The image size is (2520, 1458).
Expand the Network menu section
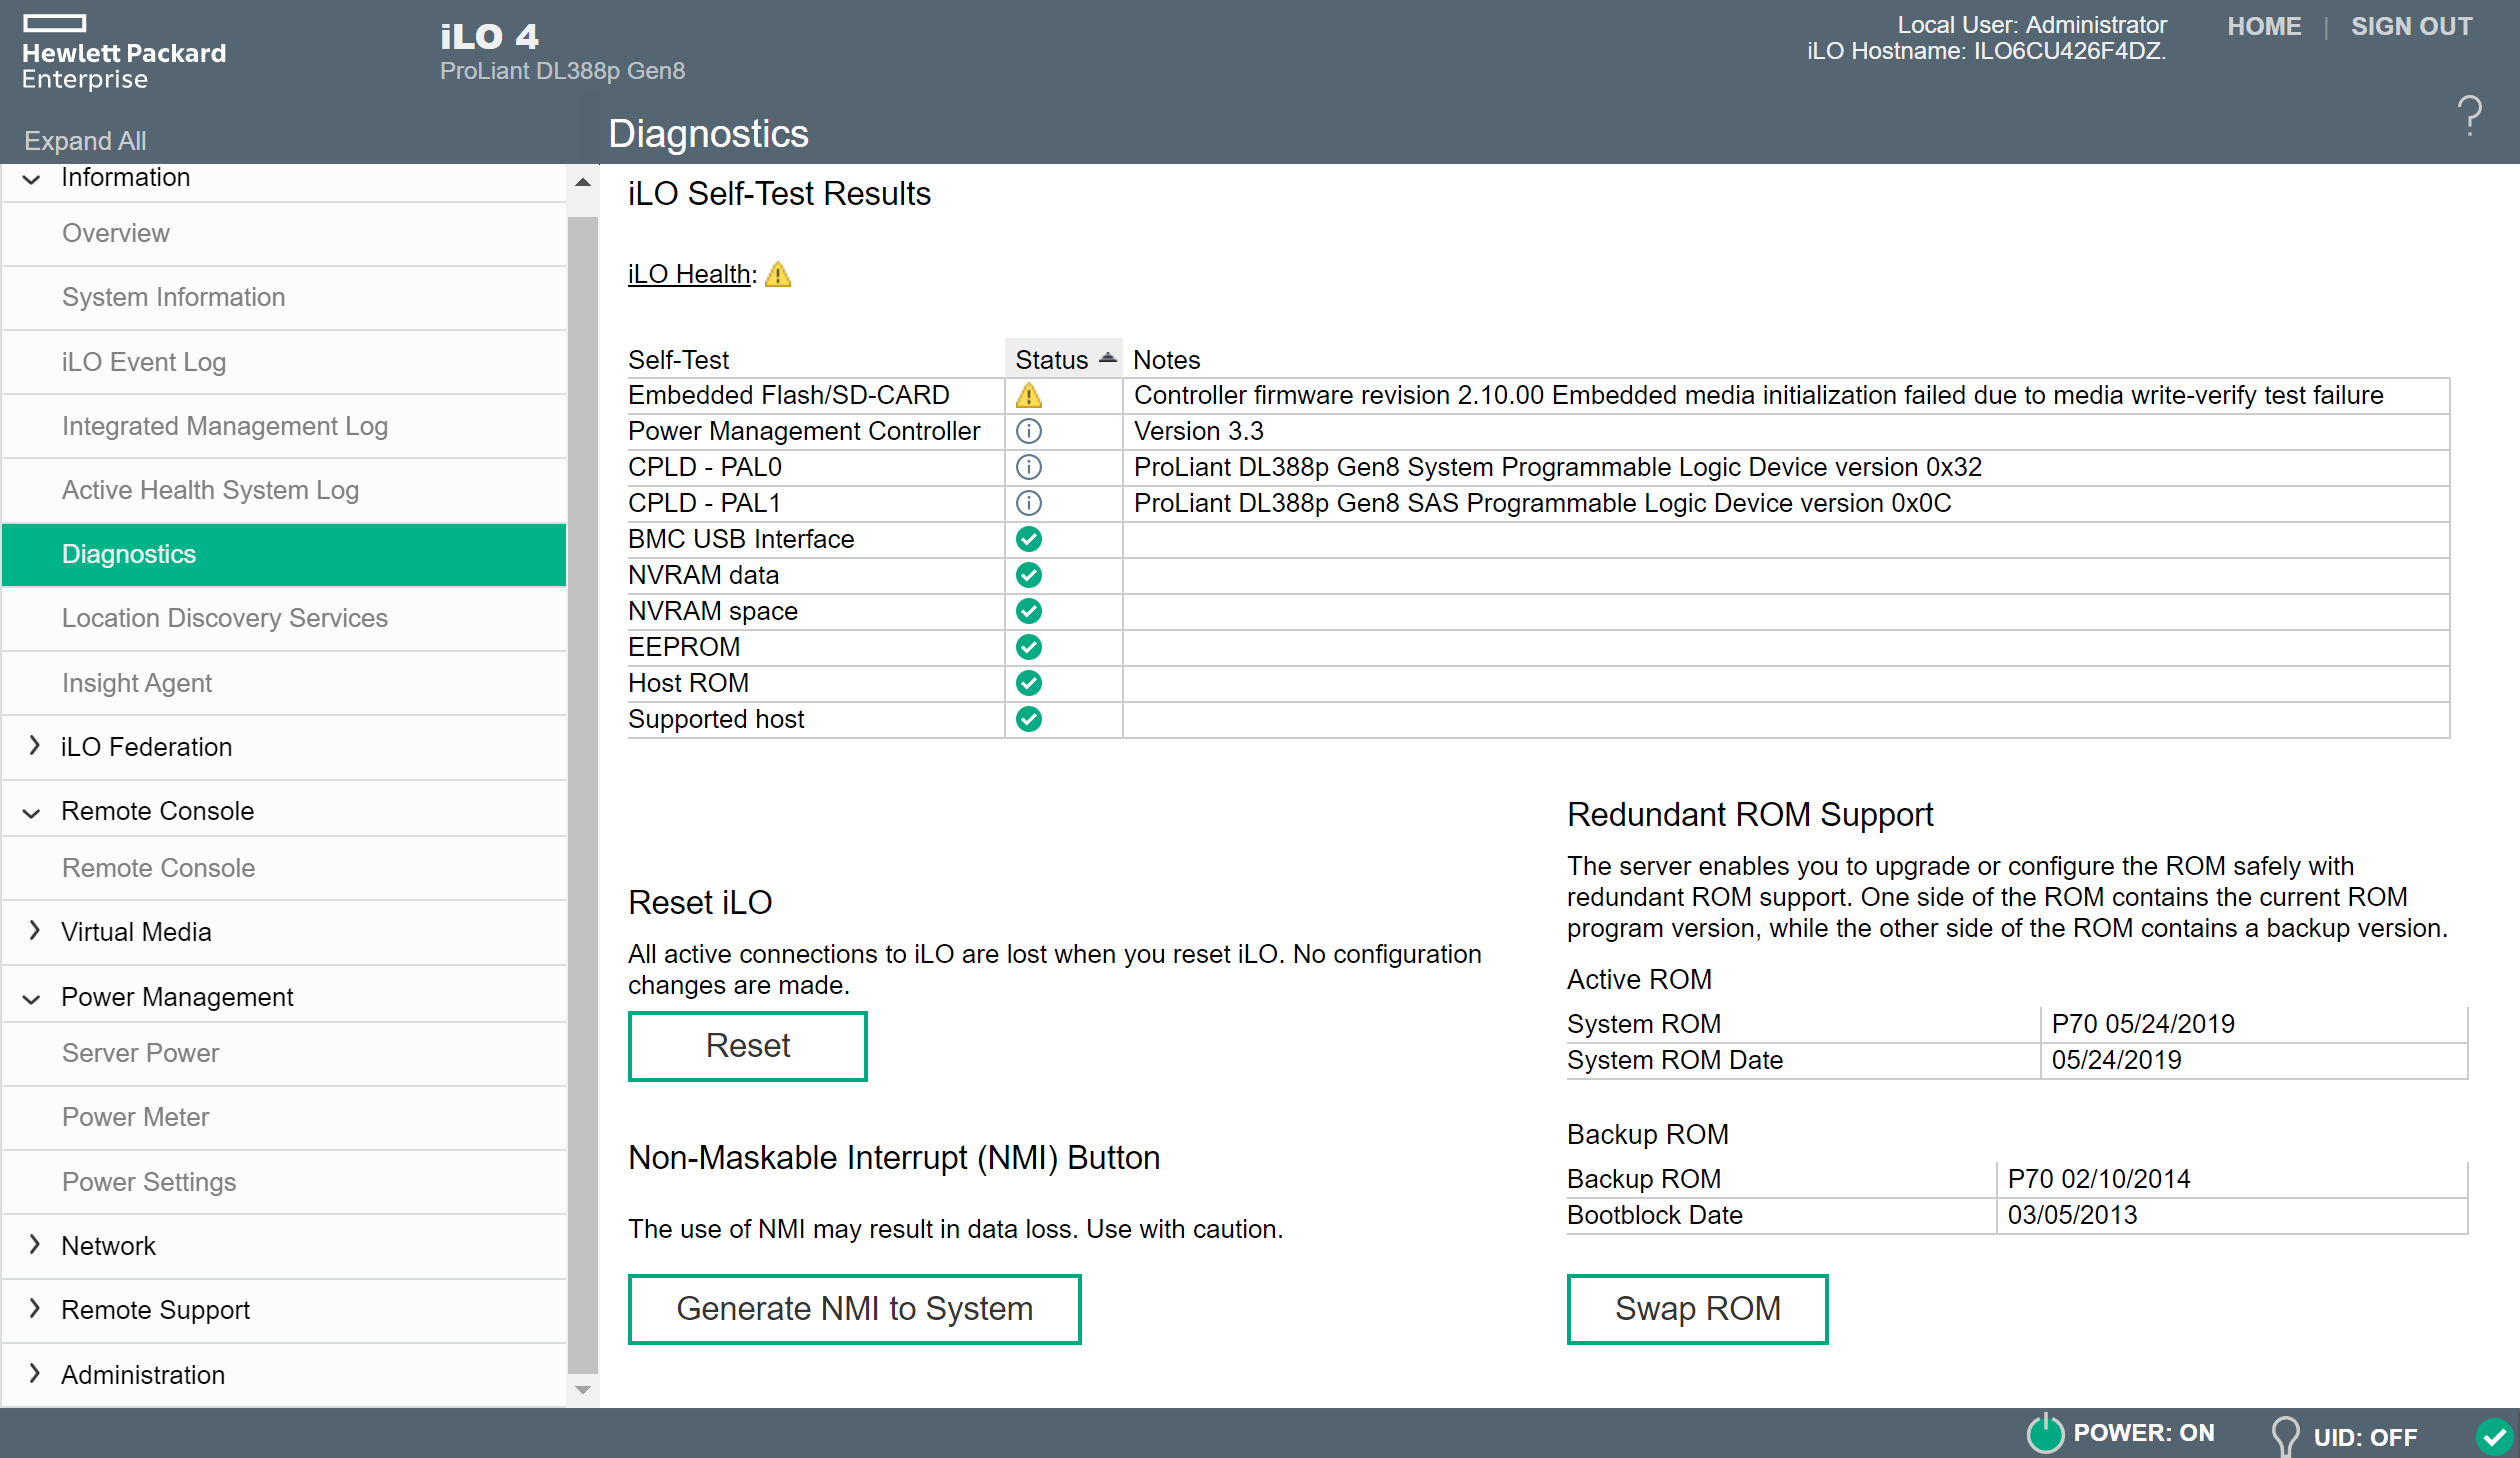(x=34, y=1245)
